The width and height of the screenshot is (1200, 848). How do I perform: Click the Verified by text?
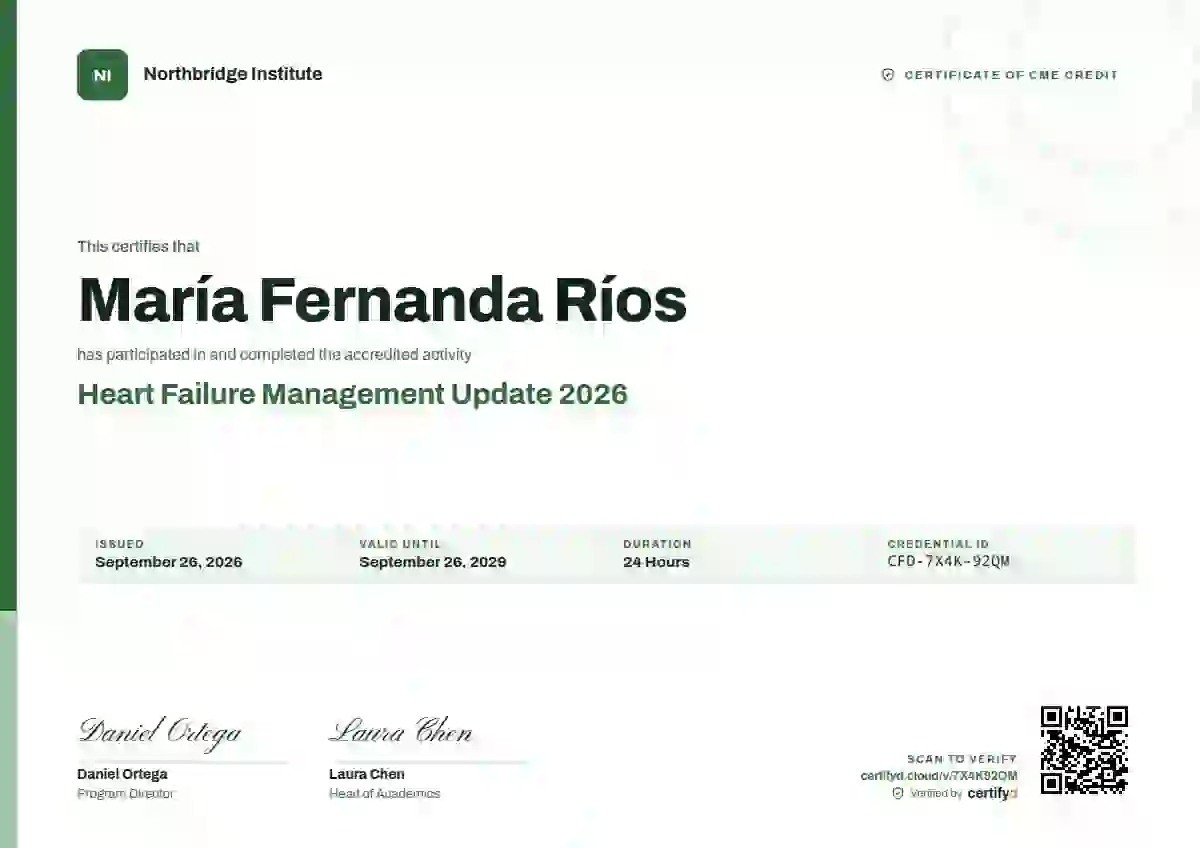936,794
